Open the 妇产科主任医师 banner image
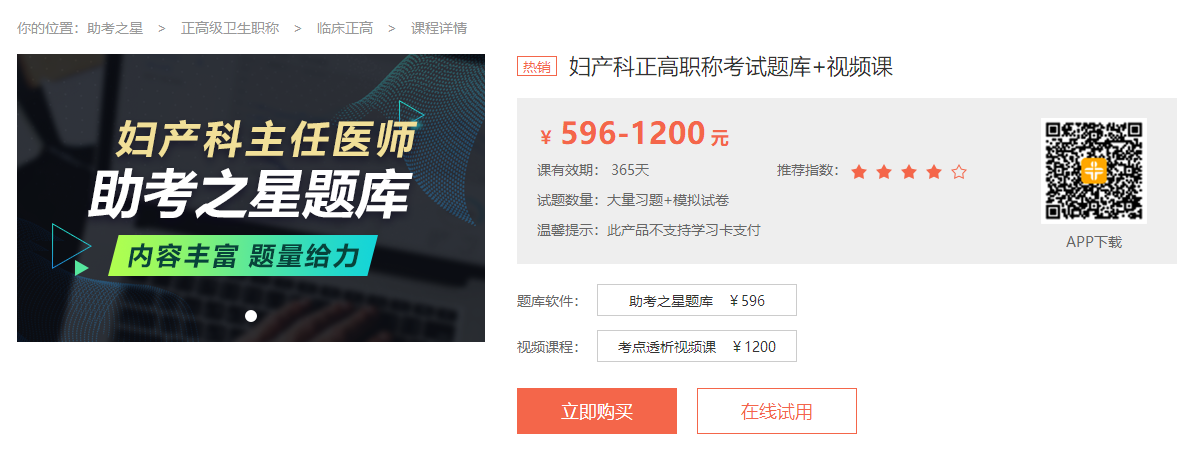Image resolution: width=1186 pixels, height=451 pixels. [x=251, y=198]
